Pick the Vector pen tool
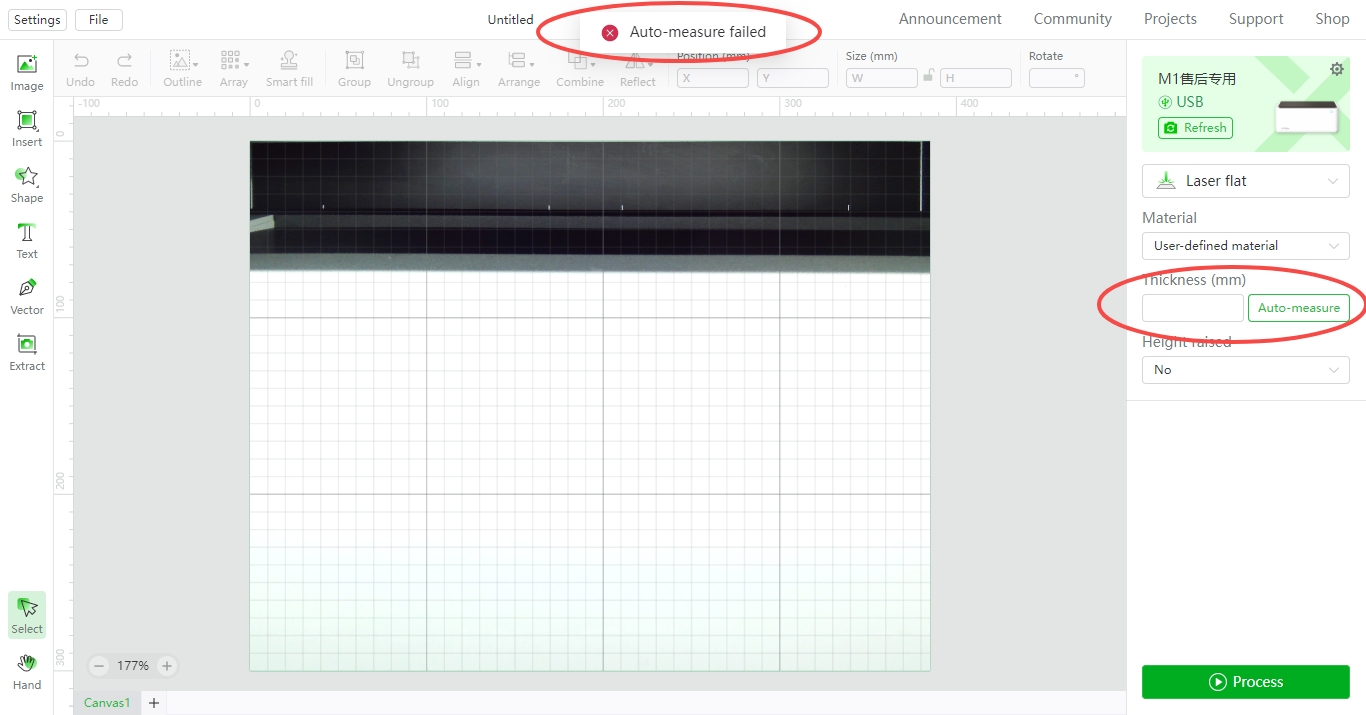Viewport: 1366px width, 715px height. tap(27, 296)
